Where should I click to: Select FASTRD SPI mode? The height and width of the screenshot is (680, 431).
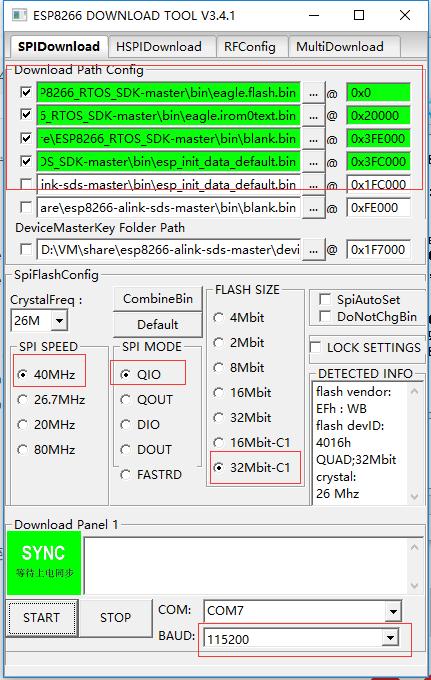tap(151, 475)
